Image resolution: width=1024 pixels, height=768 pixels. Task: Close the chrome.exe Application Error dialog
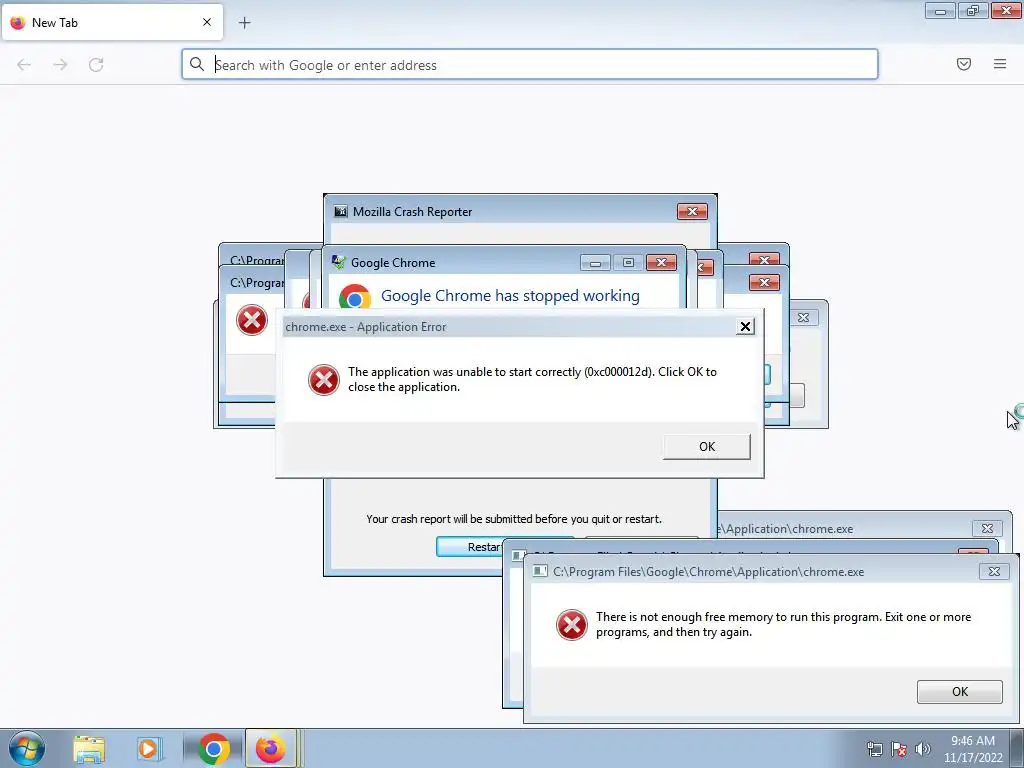click(745, 327)
